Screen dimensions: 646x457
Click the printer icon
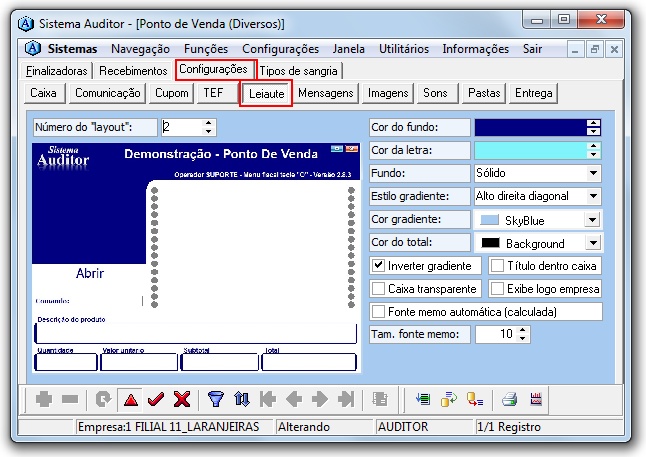click(x=509, y=399)
